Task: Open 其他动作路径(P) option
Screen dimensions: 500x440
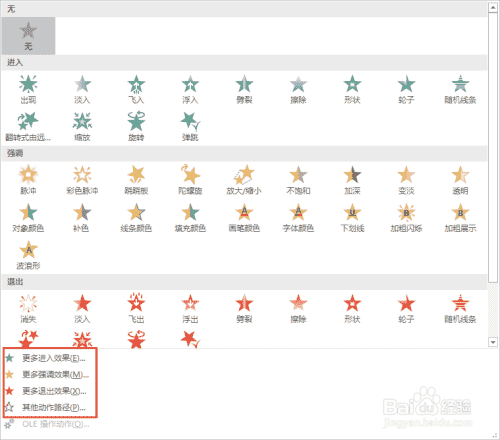Action: (x=50, y=407)
